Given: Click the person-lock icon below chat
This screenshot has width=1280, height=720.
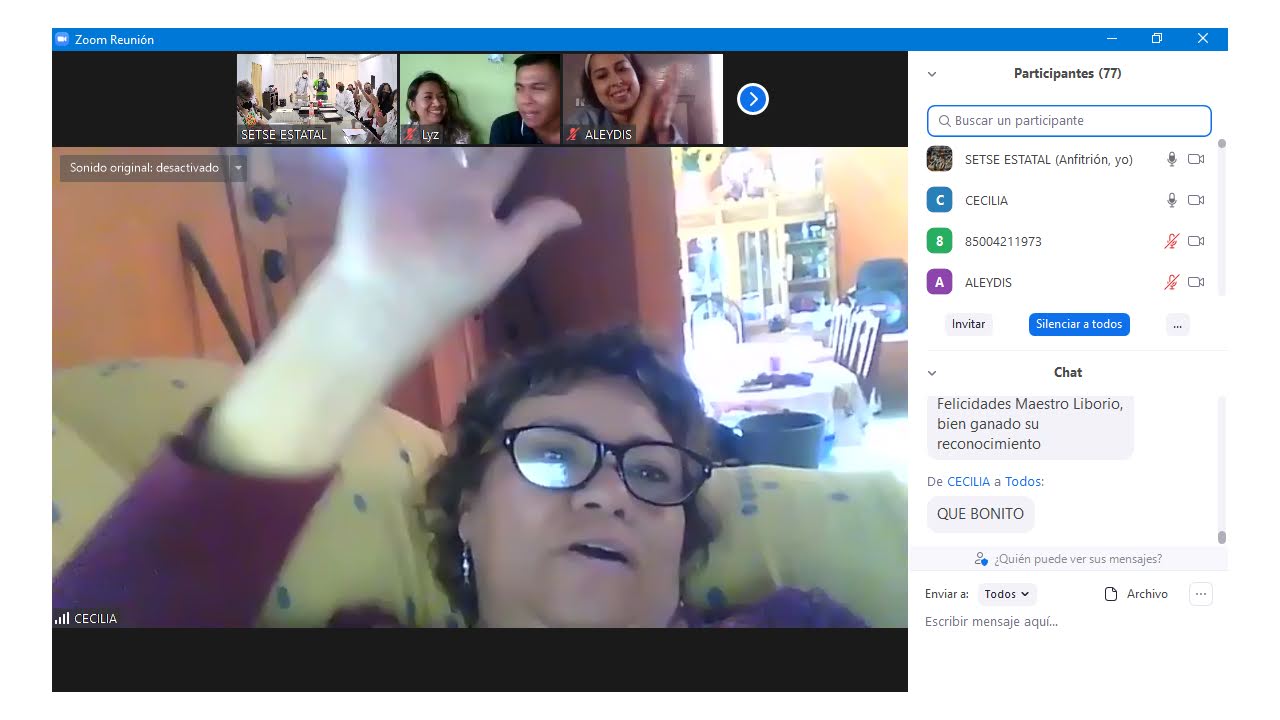Looking at the screenshot, I should coord(980,559).
